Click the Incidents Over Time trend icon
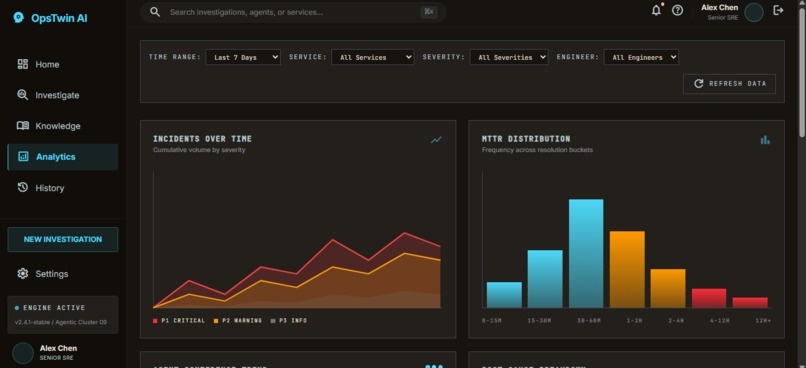 point(436,140)
